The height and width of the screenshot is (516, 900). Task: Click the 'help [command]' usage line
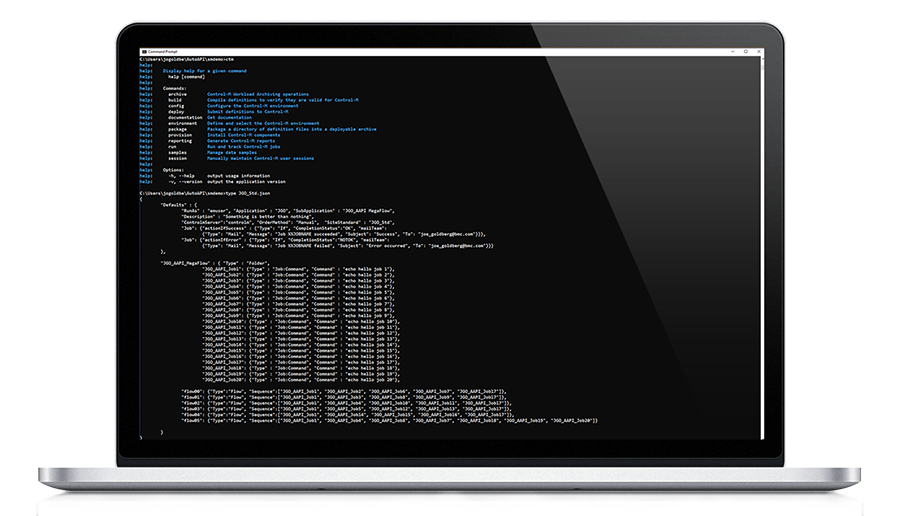coord(186,77)
